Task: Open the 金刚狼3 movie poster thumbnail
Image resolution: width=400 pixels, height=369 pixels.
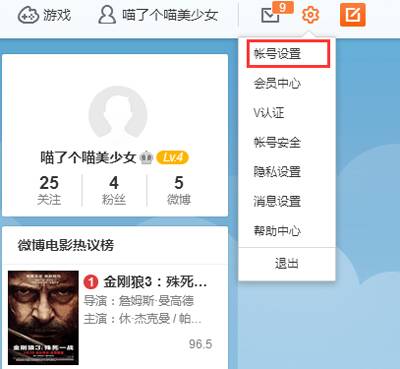Action: coord(43,318)
